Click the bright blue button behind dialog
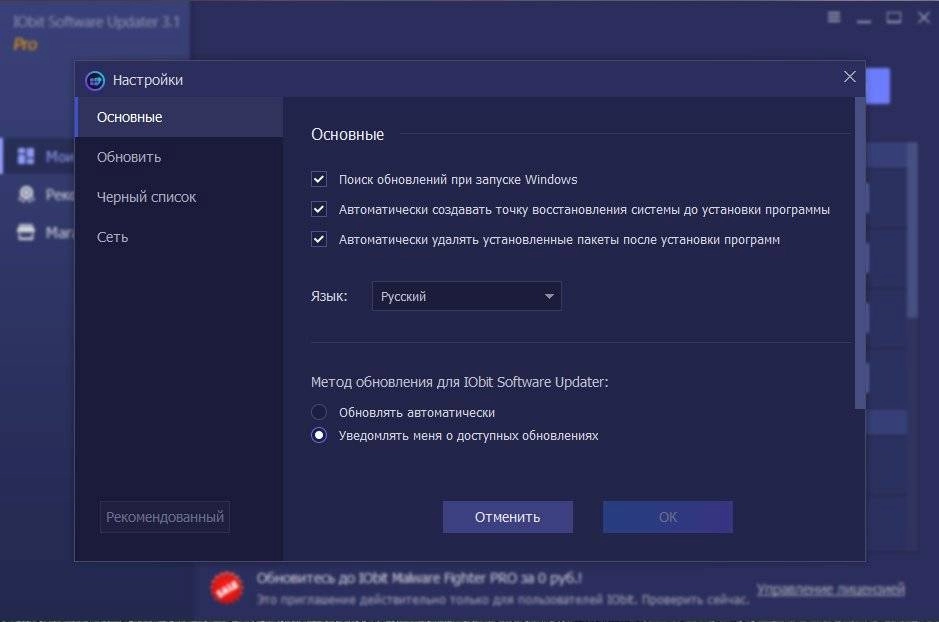The image size is (939, 622). (878, 86)
